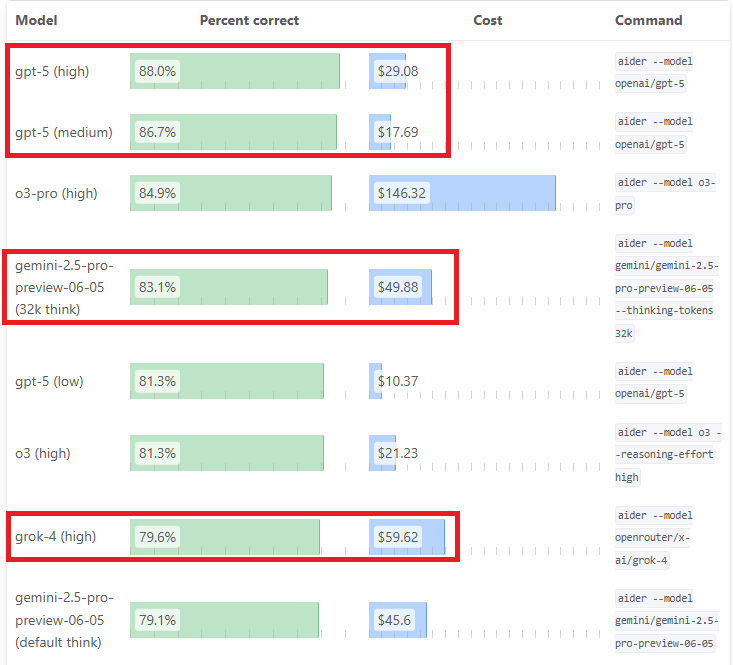The image size is (733, 665).
Task: Click the $10.37 cost value
Action: coord(398,381)
